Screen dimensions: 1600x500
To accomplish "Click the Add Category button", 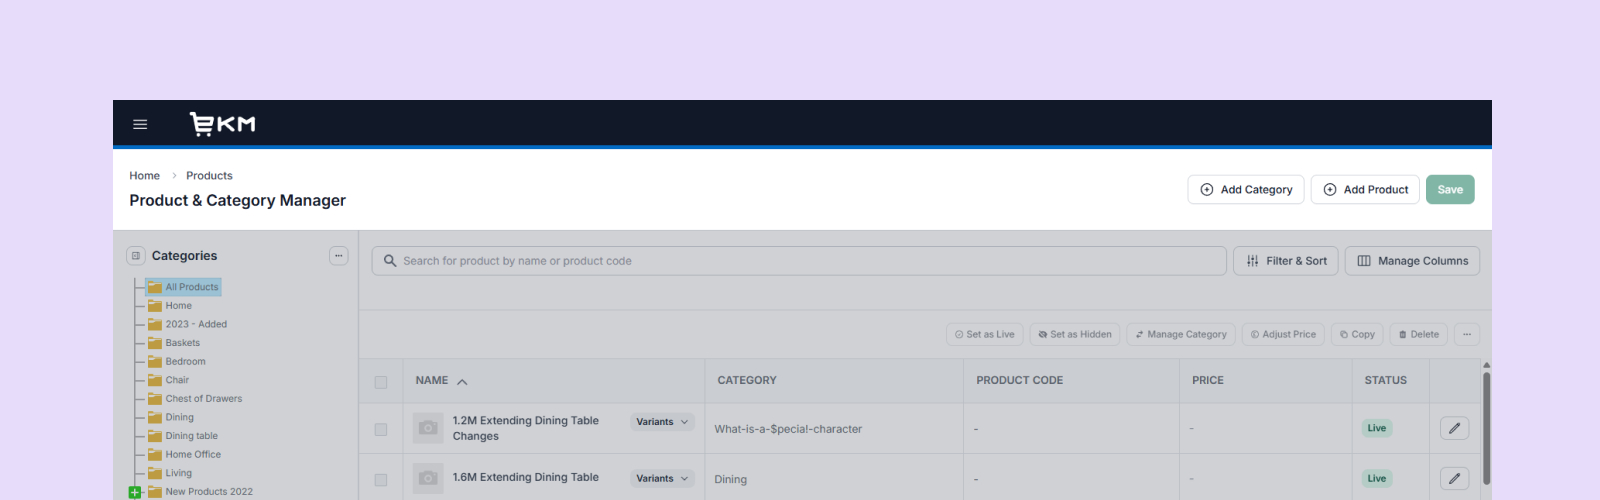I will (x=1246, y=190).
